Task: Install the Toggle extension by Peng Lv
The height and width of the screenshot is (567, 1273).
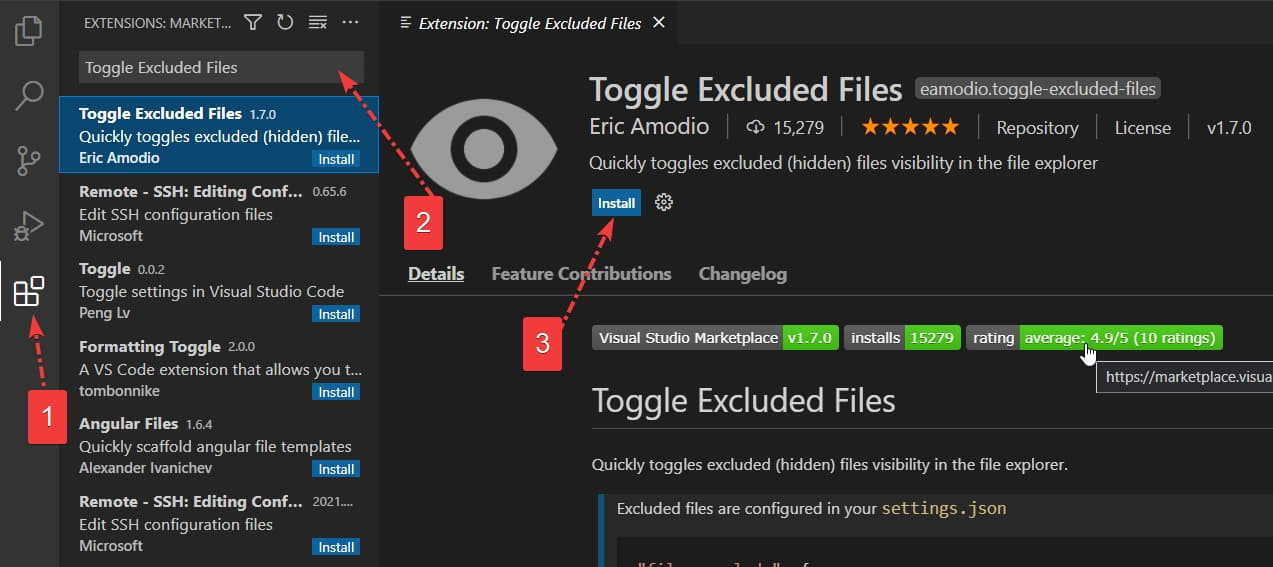Action: click(336, 314)
